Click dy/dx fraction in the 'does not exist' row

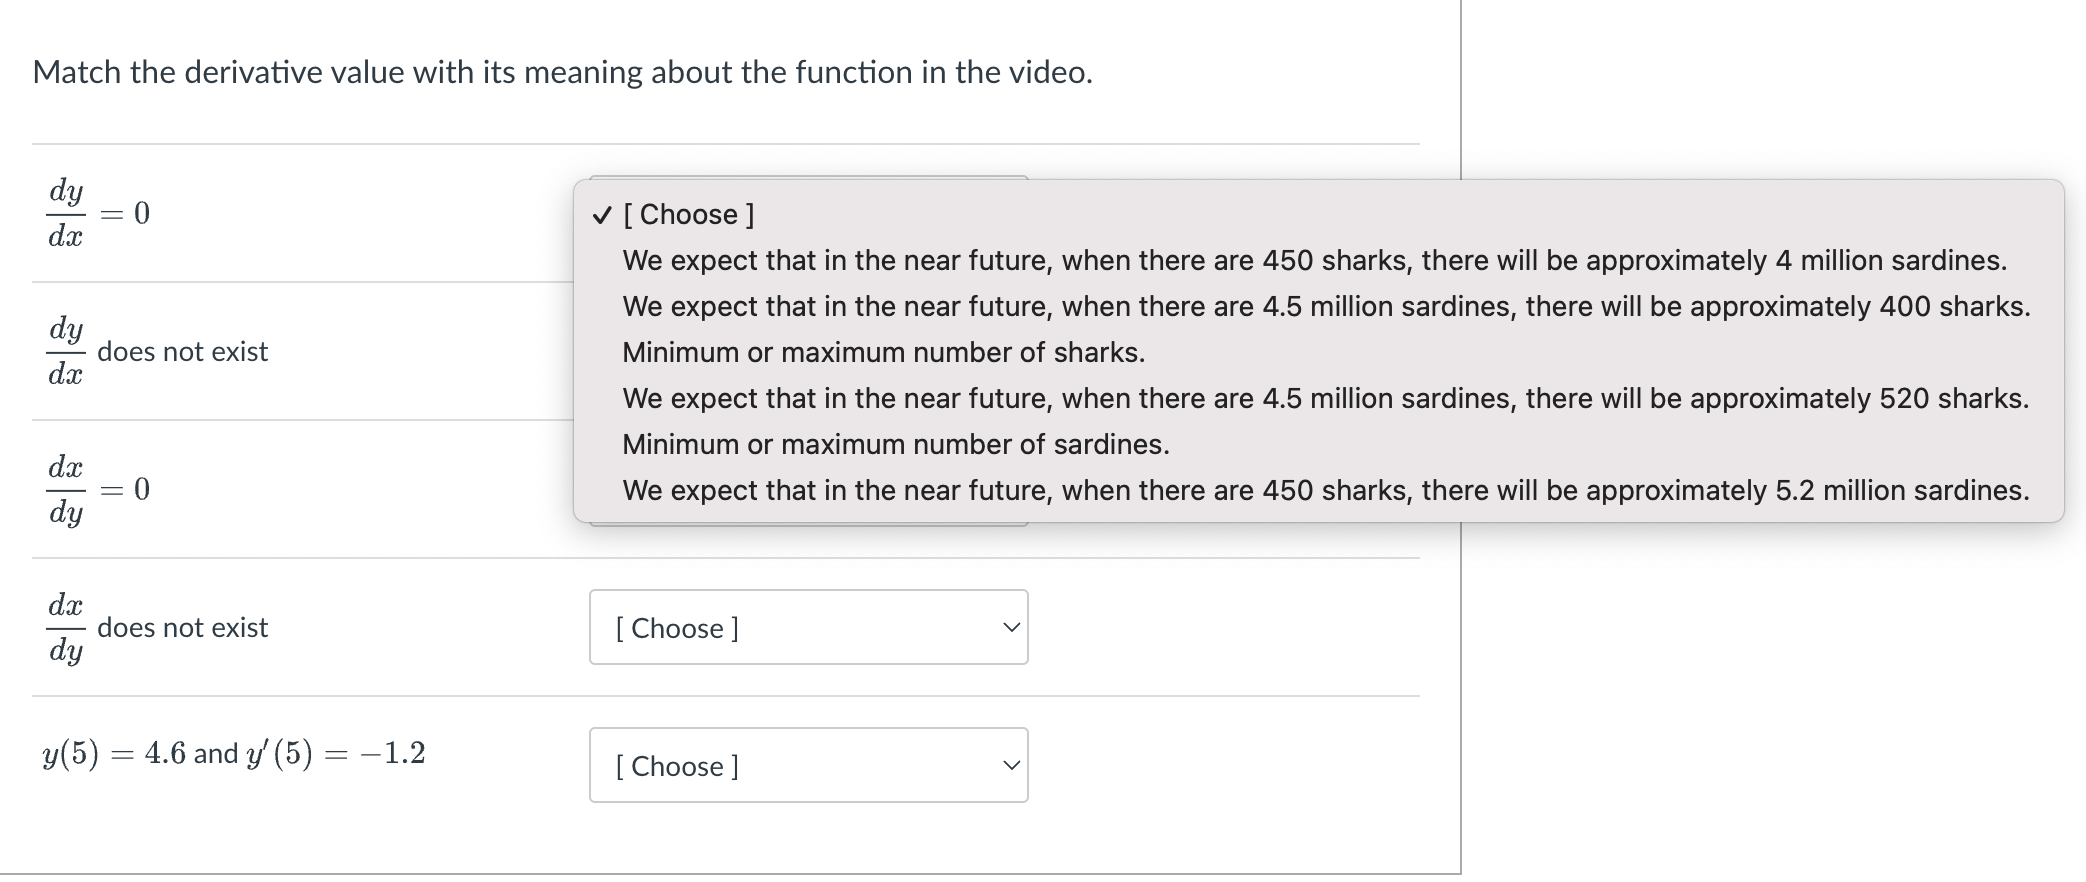[66, 351]
